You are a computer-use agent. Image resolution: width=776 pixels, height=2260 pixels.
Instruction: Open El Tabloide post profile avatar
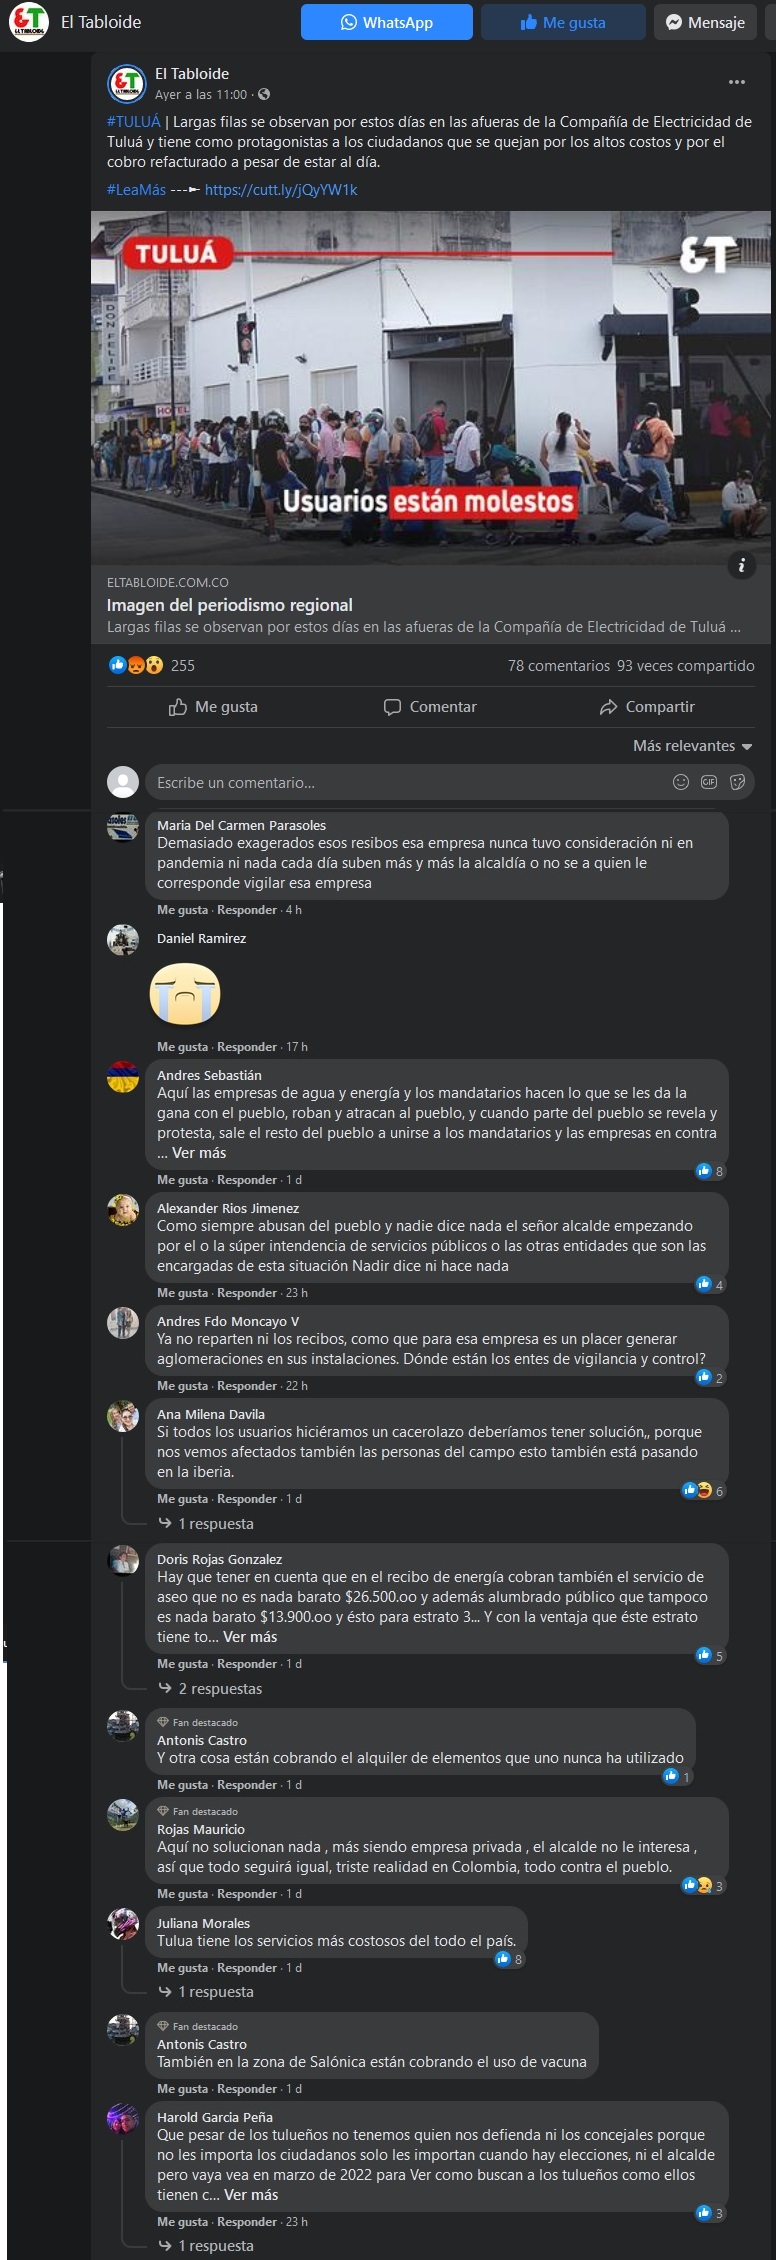point(127,84)
